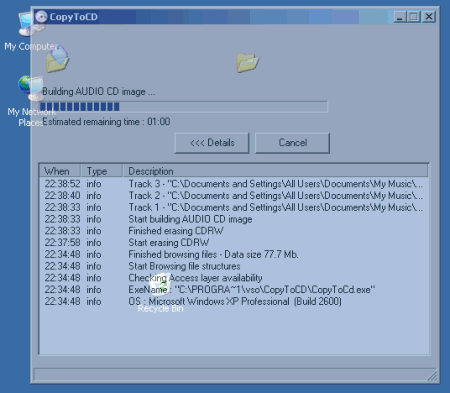Minimize the CopyToCD window

tap(400, 17)
